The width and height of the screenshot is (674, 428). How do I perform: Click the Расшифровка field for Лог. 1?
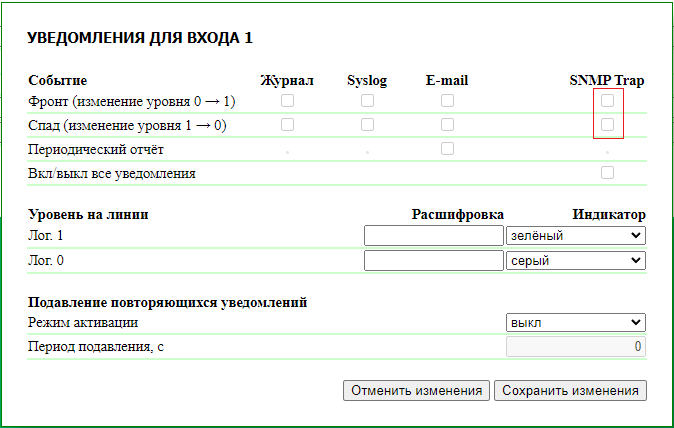point(433,235)
